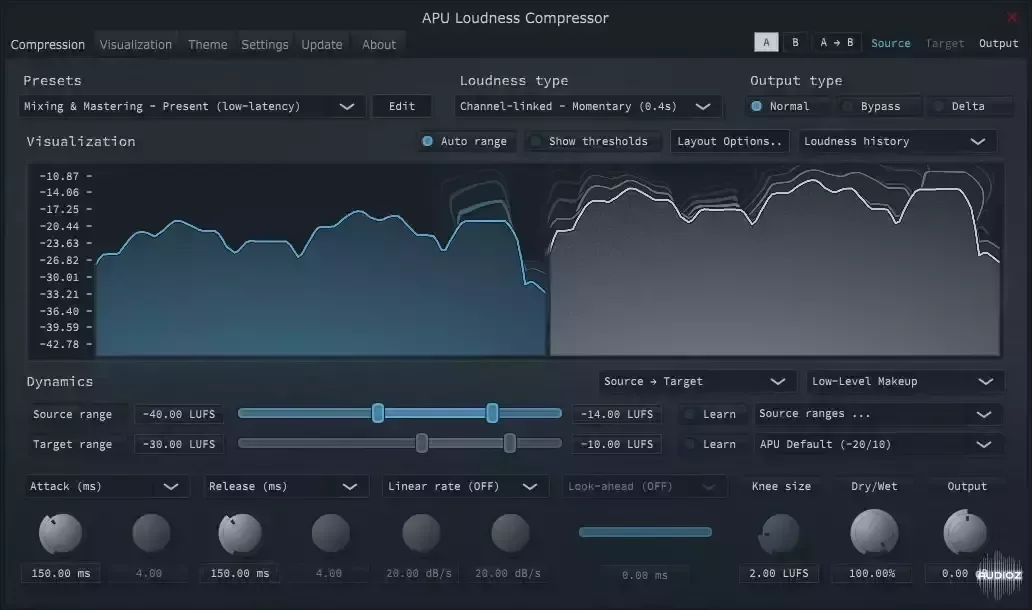The width and height of the screenshot is (1032, 610).
Task: Open the Presets dropdown
Action: coord(192,106)
